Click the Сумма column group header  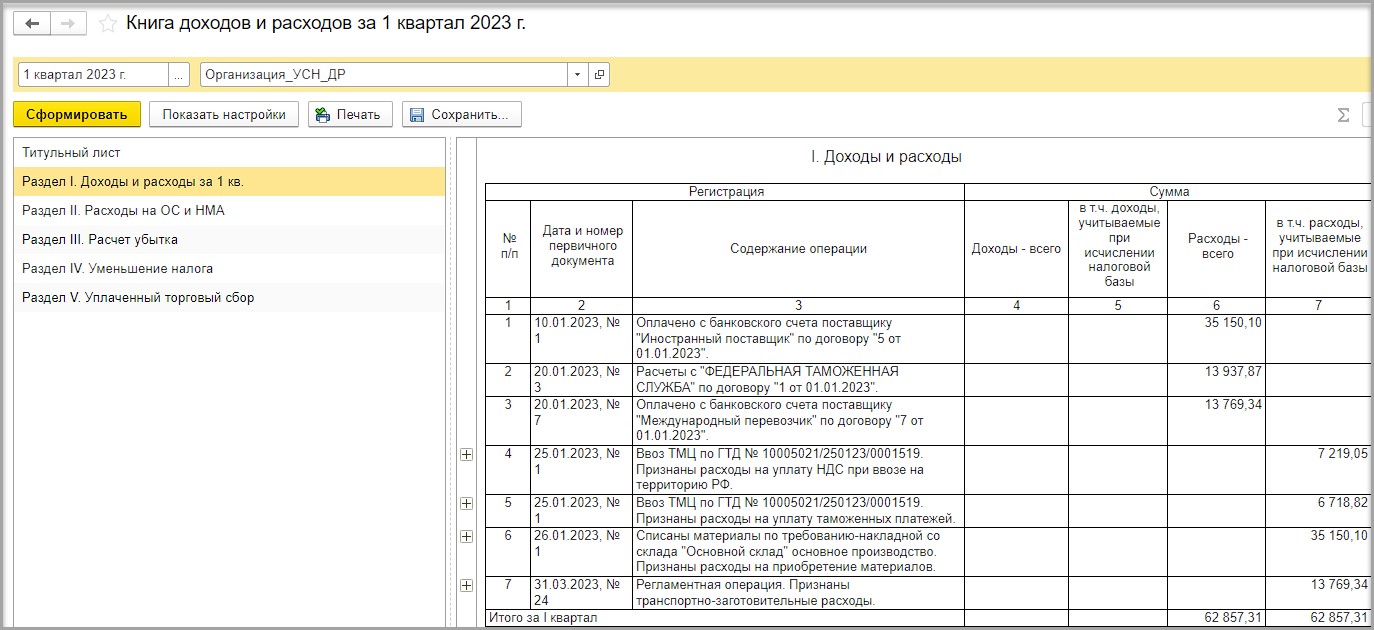pos(1169,192)
